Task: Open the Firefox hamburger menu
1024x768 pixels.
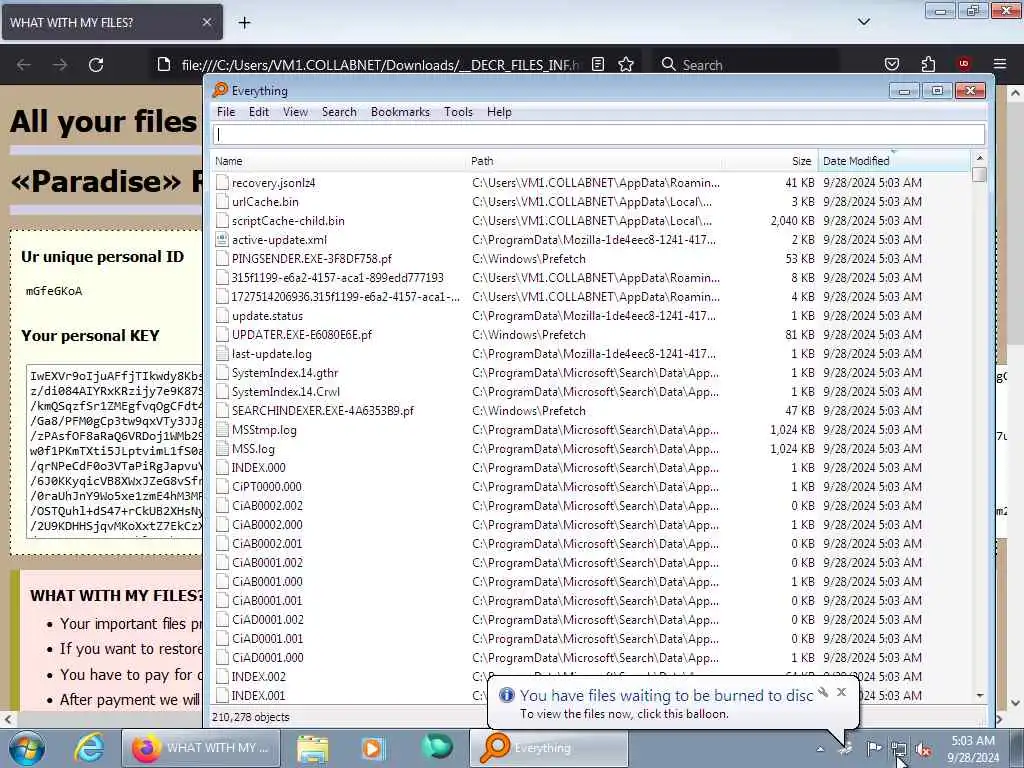Action: pyautogui.click(x=999, y=64)
